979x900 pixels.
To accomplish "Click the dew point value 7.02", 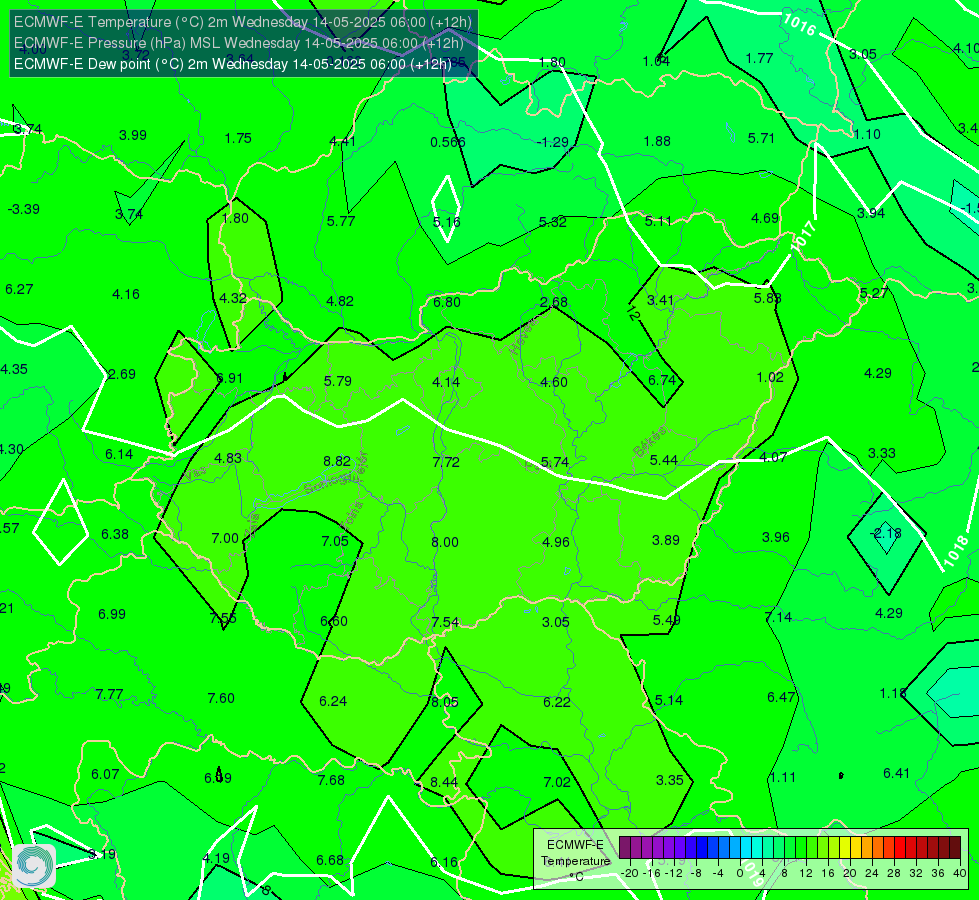I will 557,782.
